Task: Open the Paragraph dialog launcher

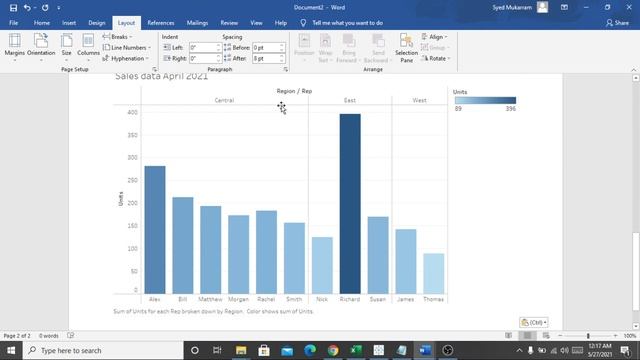Action: tap(286, 69)
